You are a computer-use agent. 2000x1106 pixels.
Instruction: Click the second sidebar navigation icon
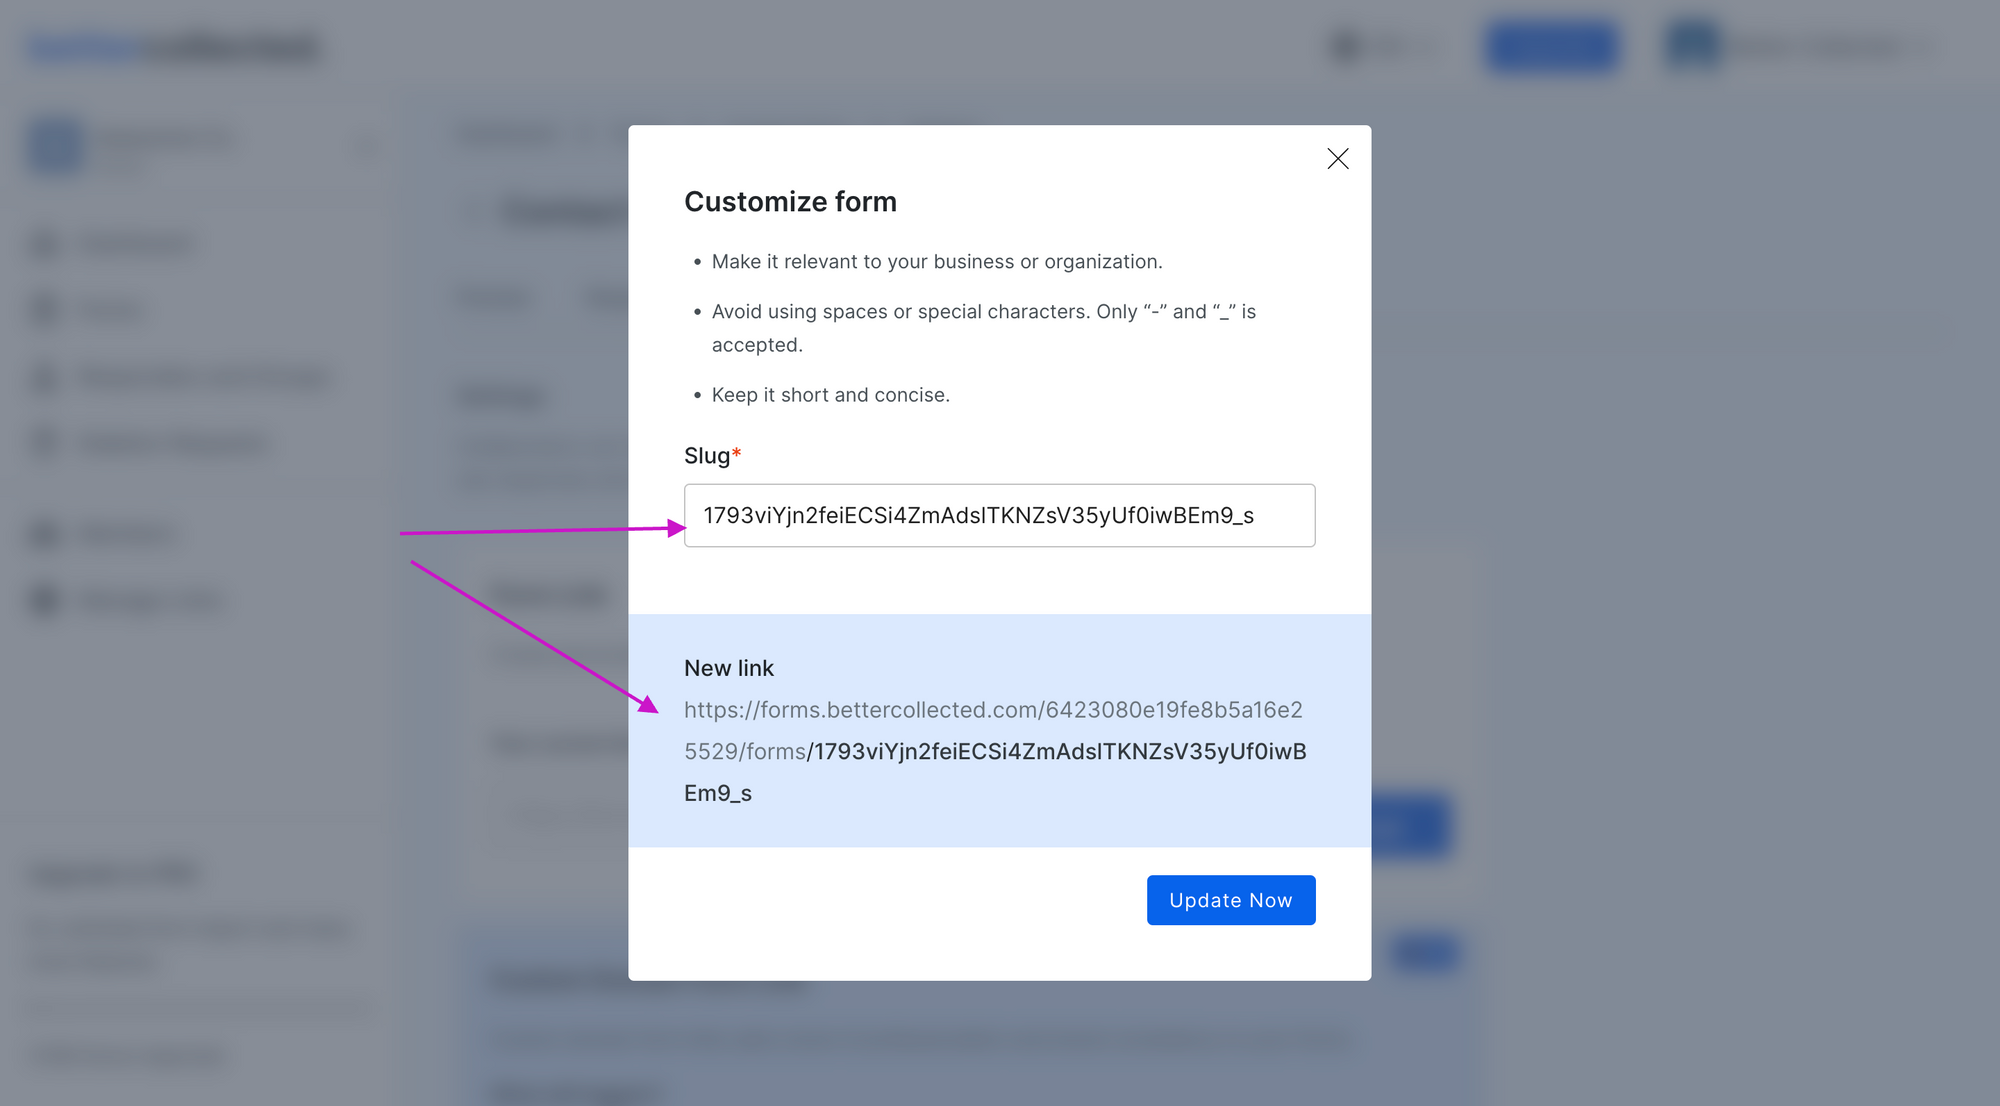45,310
